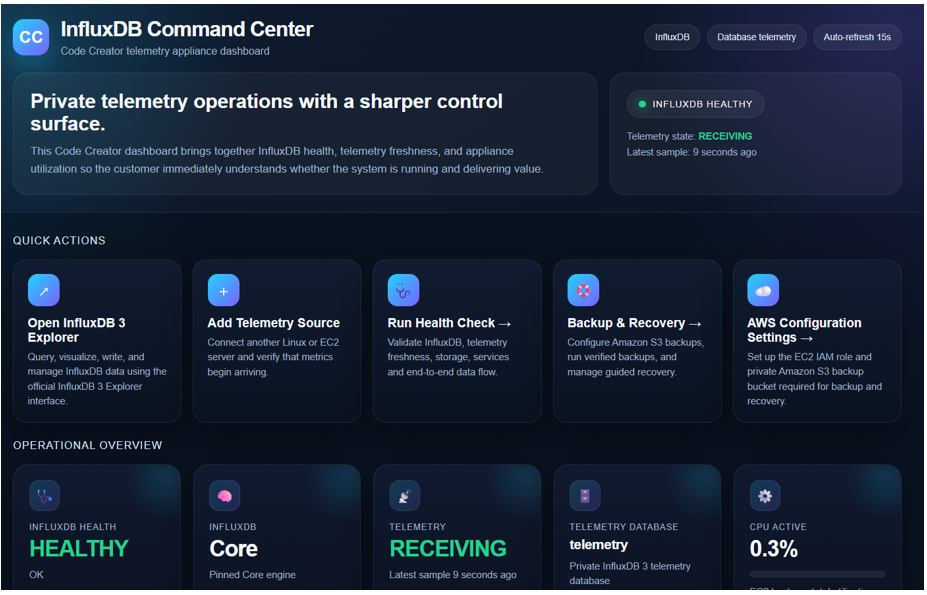Click the Backup & Recovery lifebuoy icon
Image resolution: width=927 pixels, height=595 pixels.
click(583, 290)
